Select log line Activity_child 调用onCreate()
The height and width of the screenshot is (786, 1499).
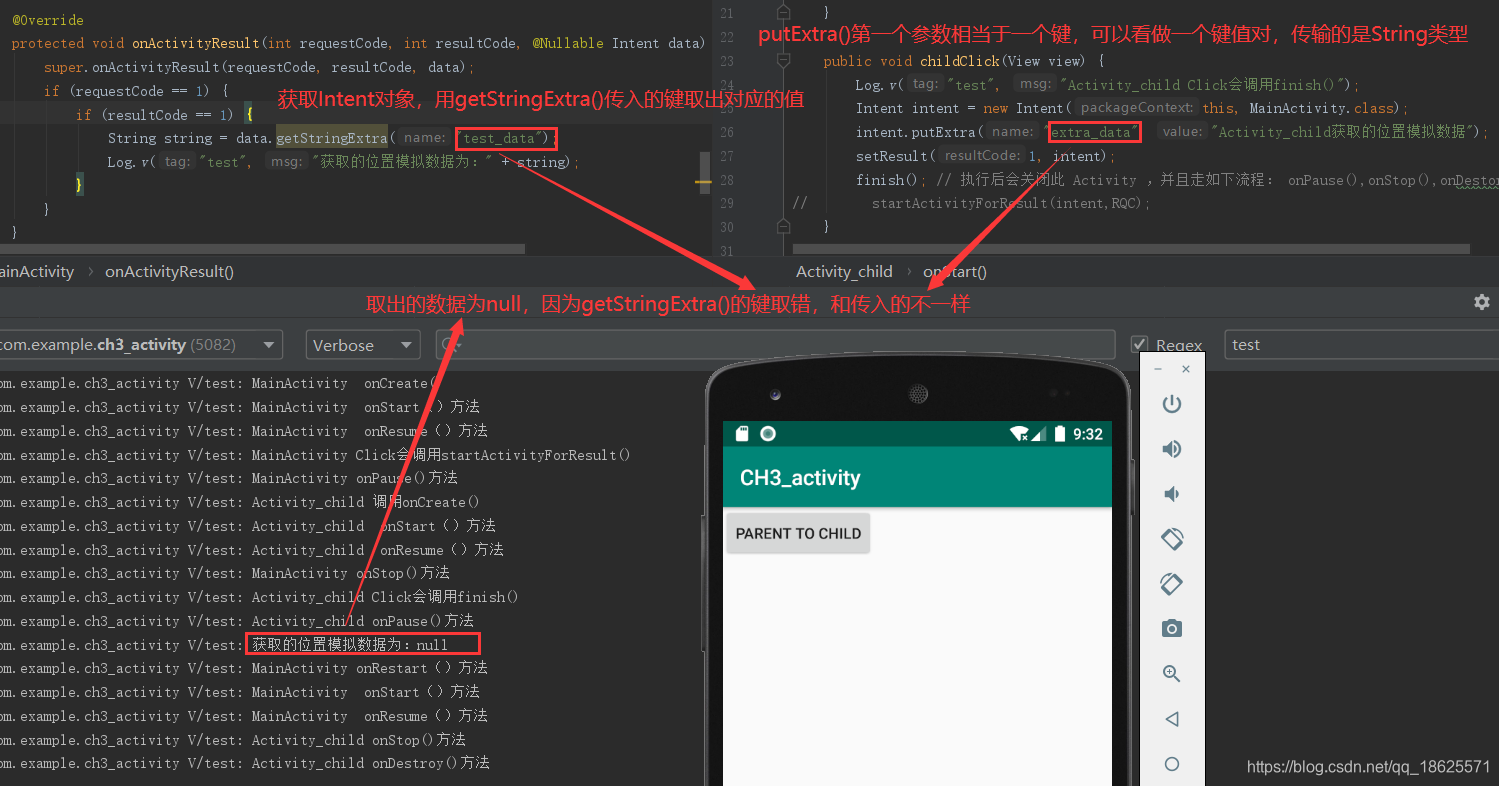(x=240, y=502)
